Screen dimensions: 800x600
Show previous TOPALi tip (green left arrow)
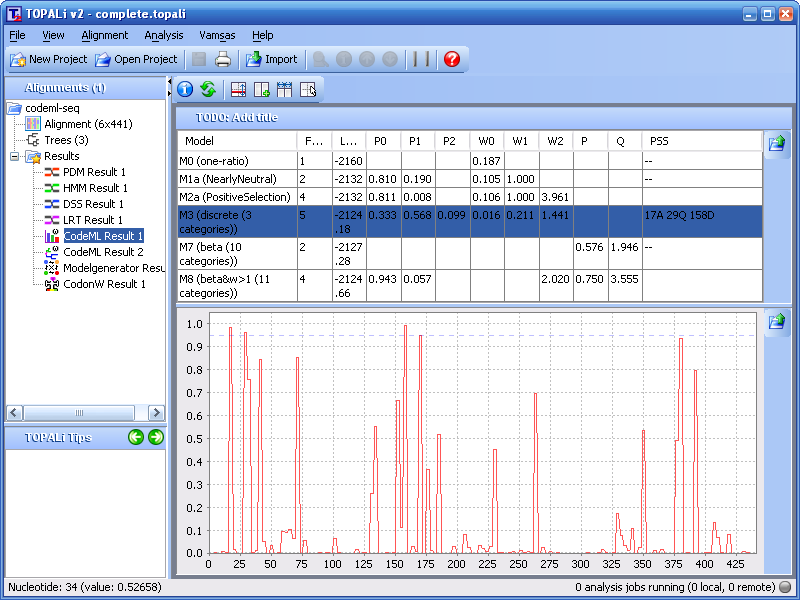click(x=136, y=437)
